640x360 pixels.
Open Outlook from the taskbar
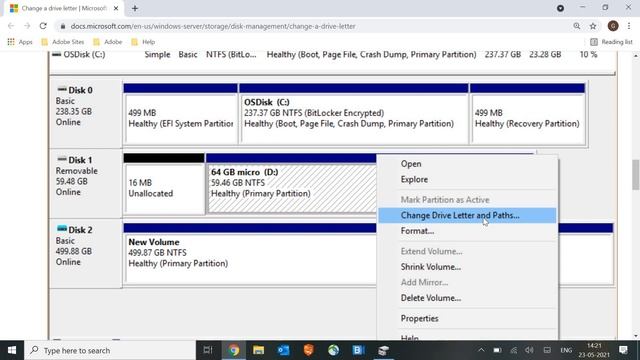click(x=283, y=350)
